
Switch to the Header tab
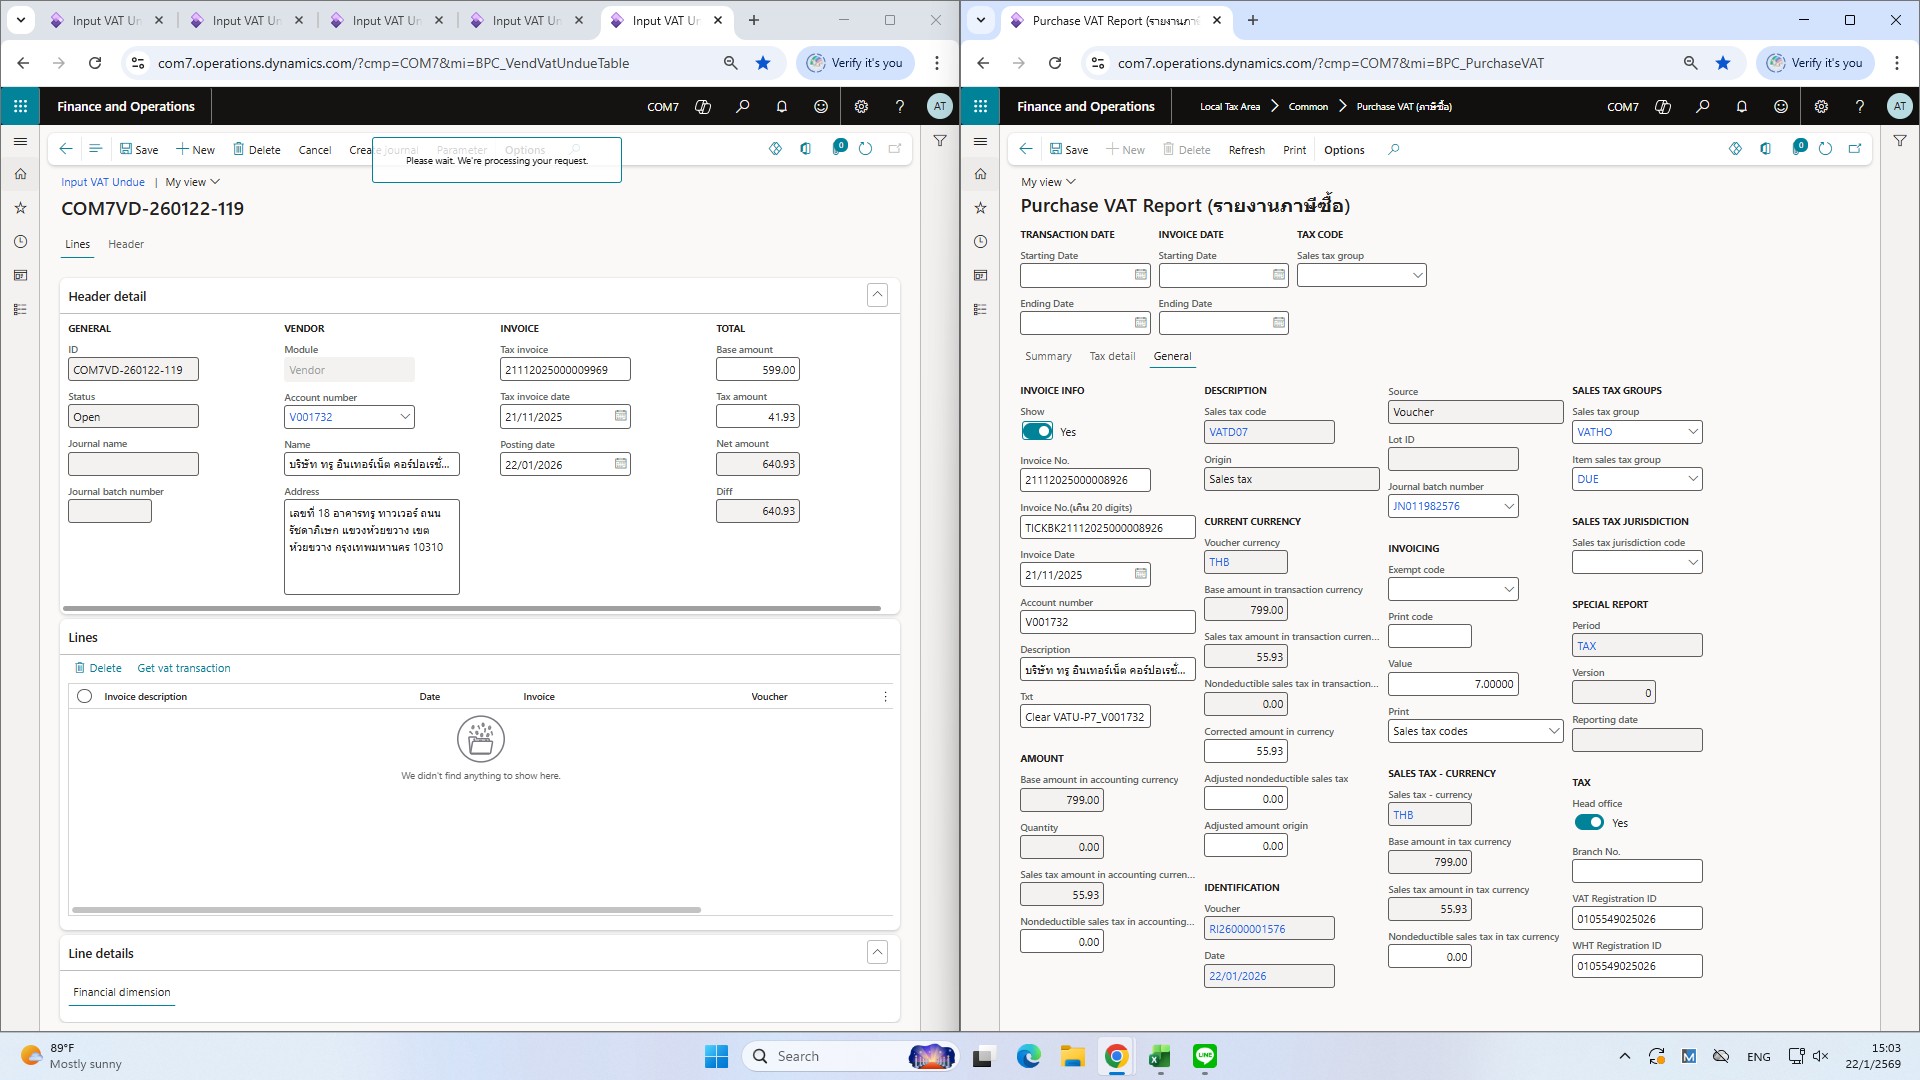click(125, 244)
